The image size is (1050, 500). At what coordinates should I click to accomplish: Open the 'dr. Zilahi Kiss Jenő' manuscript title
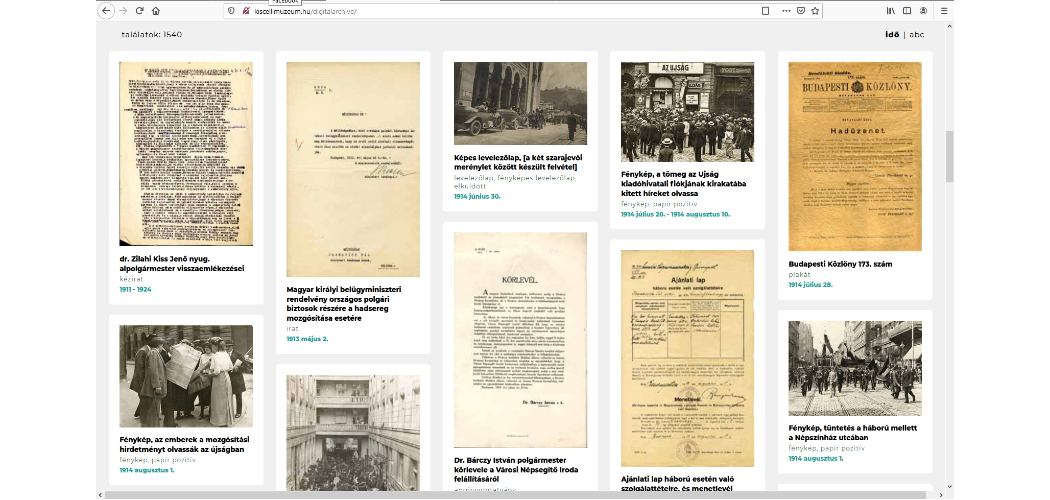pyautogui.click(x=181, y=263)
